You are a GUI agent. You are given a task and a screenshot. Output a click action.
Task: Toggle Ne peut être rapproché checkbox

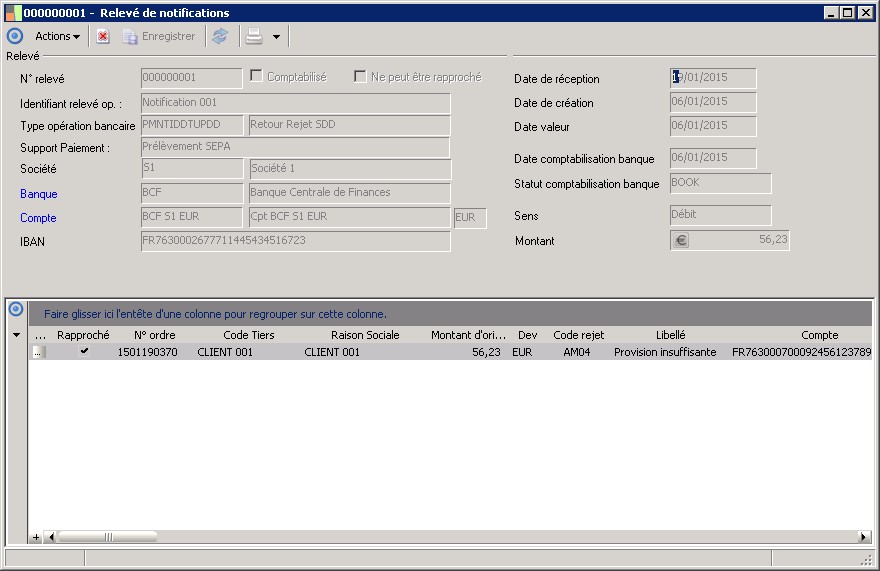[x=360, y=76]
